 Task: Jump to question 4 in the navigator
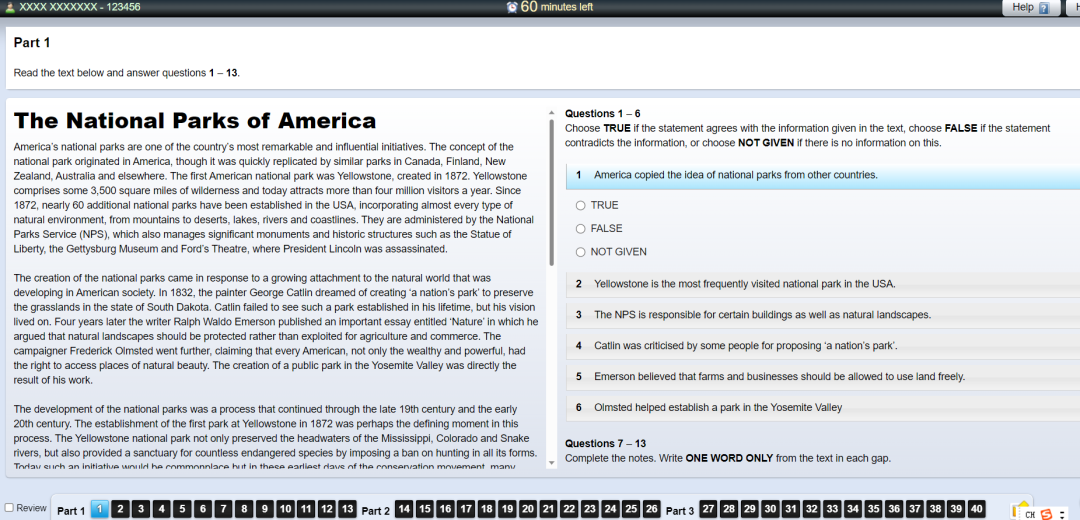160,510
